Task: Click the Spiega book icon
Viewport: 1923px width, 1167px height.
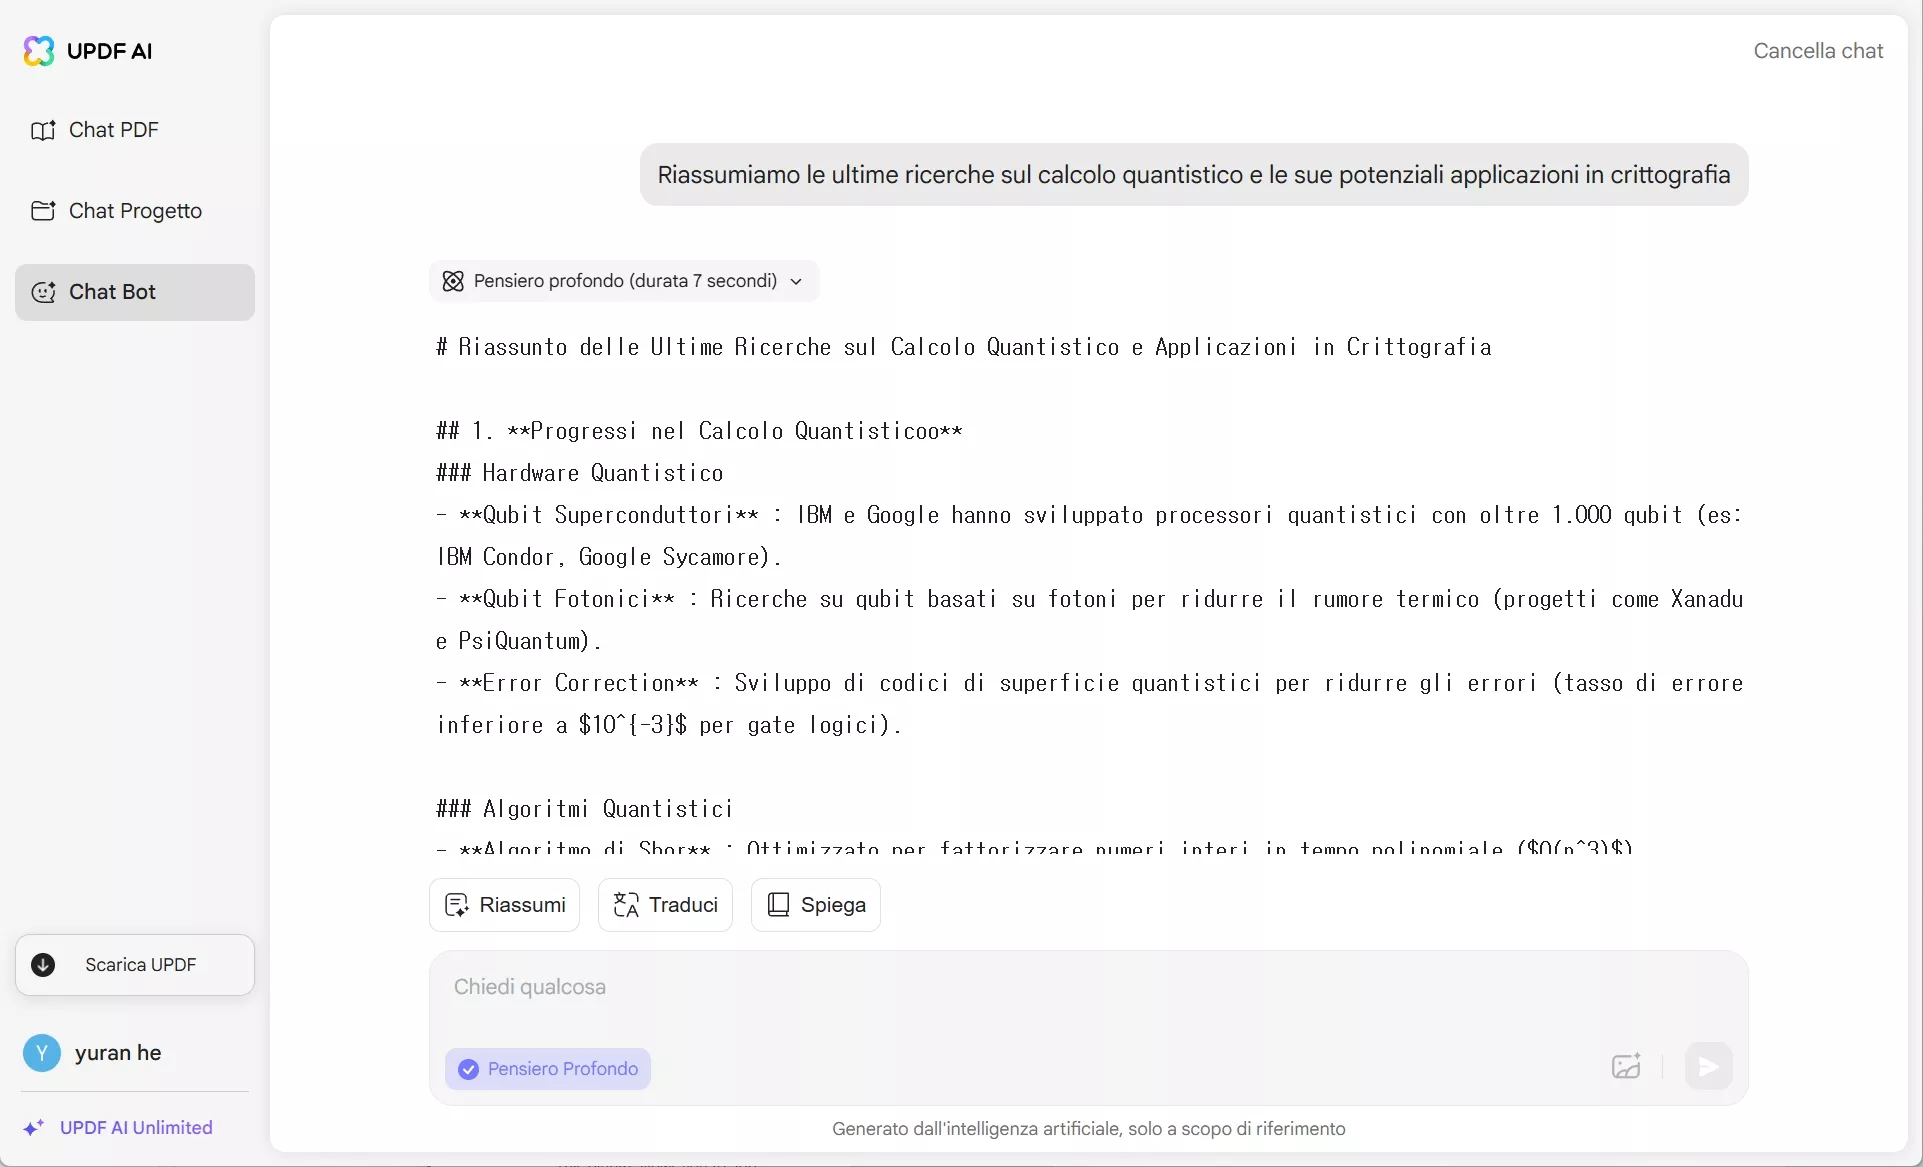Action: pos(778,905)
